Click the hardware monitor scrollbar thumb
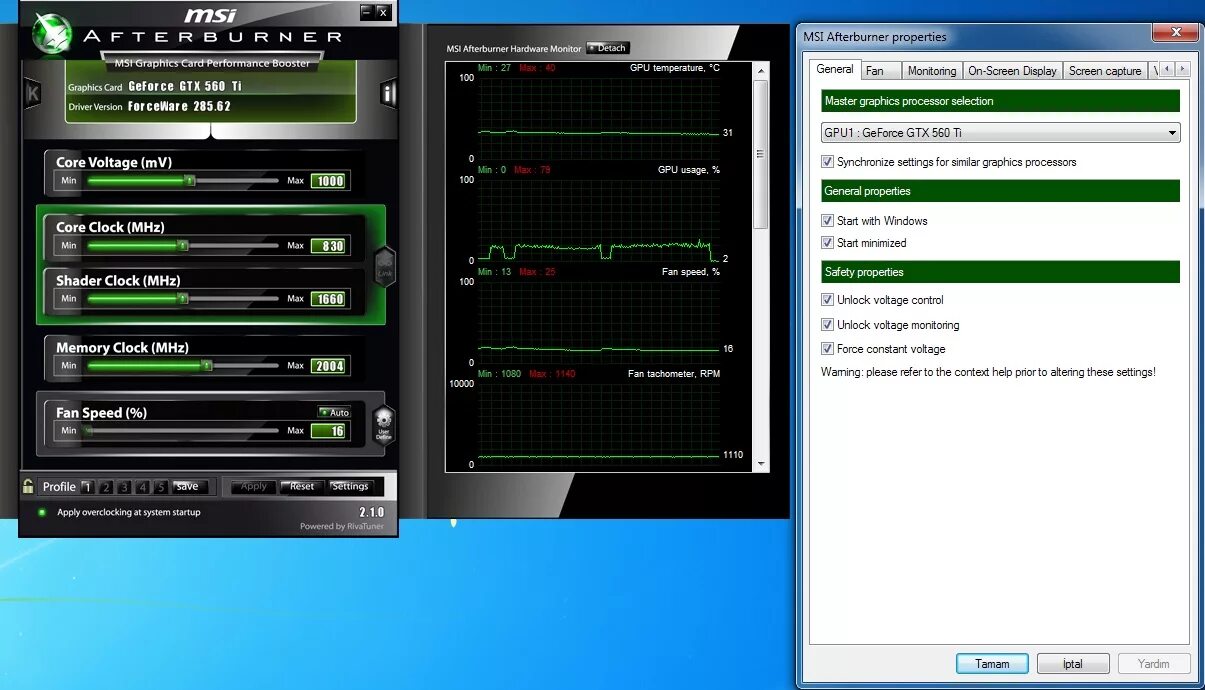Viewport: 1205px width, 690px height. coord(760,154)
